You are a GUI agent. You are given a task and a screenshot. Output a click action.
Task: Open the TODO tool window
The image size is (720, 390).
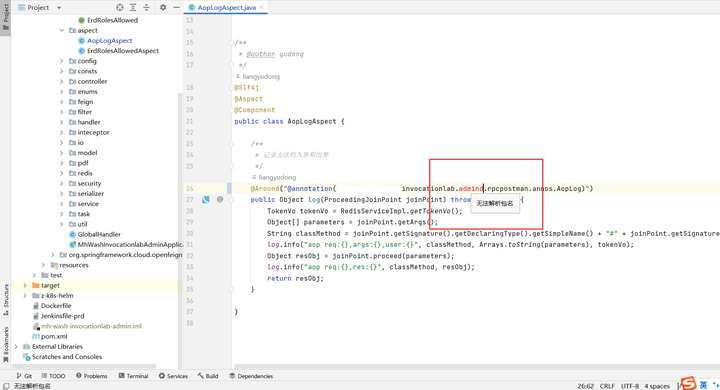tap(53, 376)
